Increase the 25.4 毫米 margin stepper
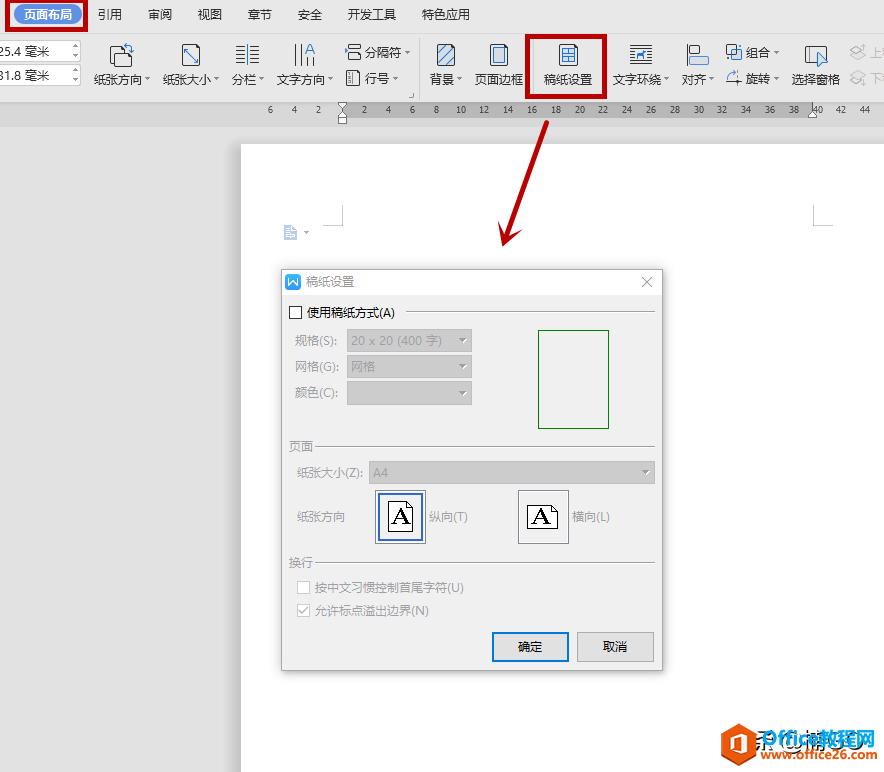 click(x=76, y=46)
